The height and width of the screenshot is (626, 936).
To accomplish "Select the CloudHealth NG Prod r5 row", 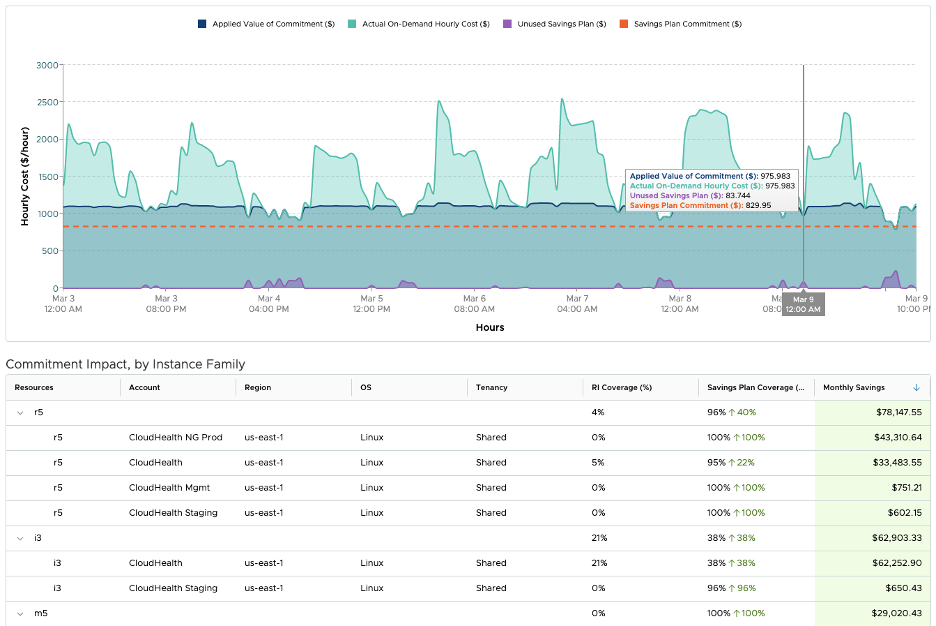I will coord(468,437).
